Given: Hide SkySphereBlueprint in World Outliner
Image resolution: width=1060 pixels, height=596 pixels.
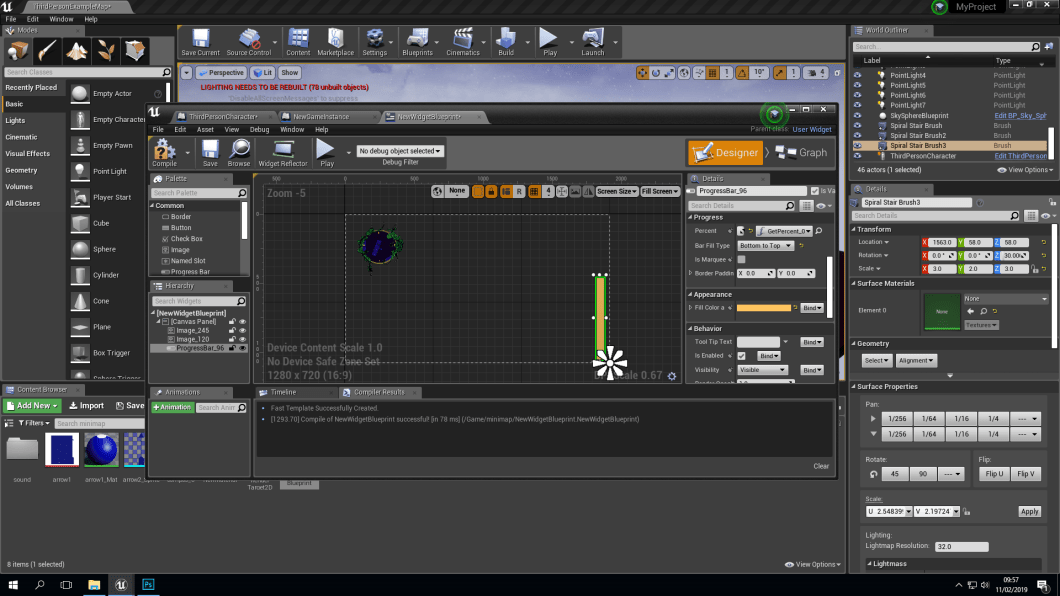Looking at the screenshot, I should tap(857, 116).
